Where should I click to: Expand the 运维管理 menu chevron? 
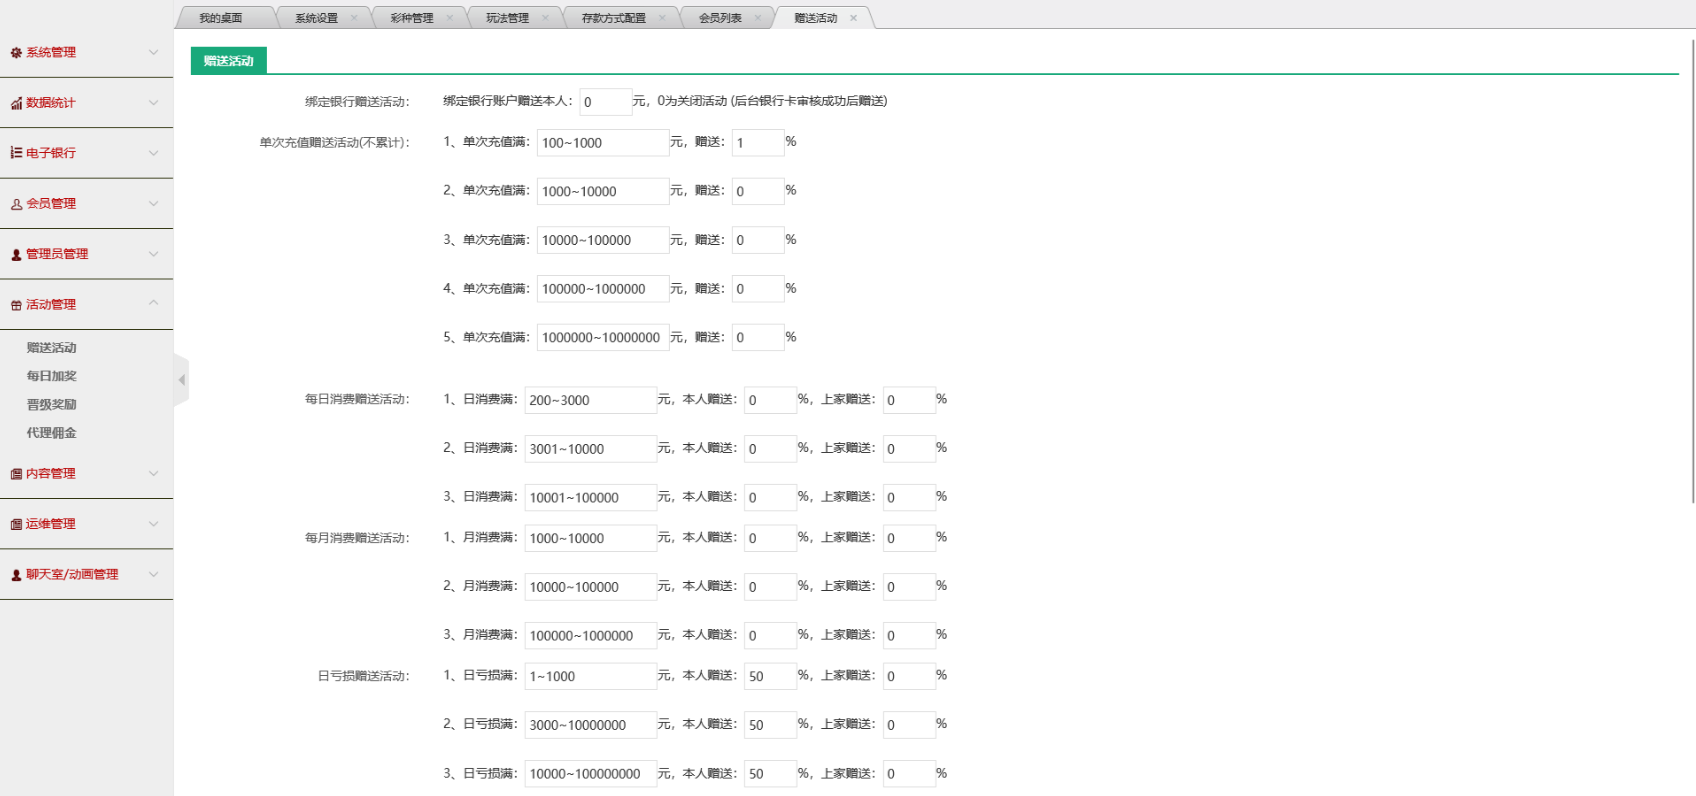tap(153, 524)
